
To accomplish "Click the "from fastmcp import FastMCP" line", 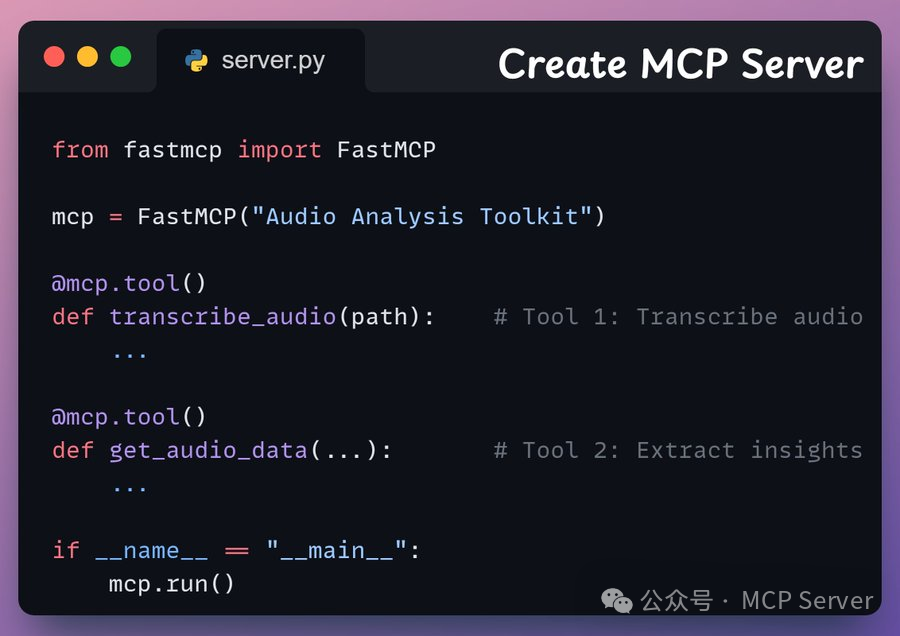I will [x=244, y=150].
